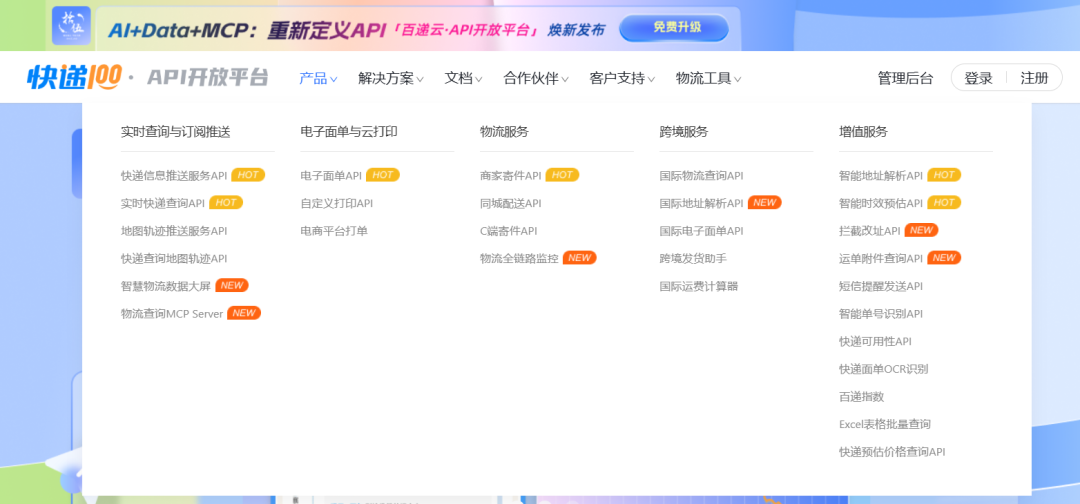Image resolution: width=1080 pixels, height=504 pixels.
Task: Click NEW badge next to 国际地址解析API
Action: (x=765, y=202)
